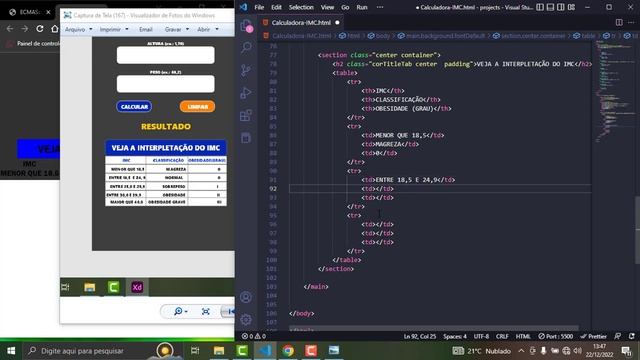Open the View menu in VS Code
The image size is (640, 360).
click(327, 7)
